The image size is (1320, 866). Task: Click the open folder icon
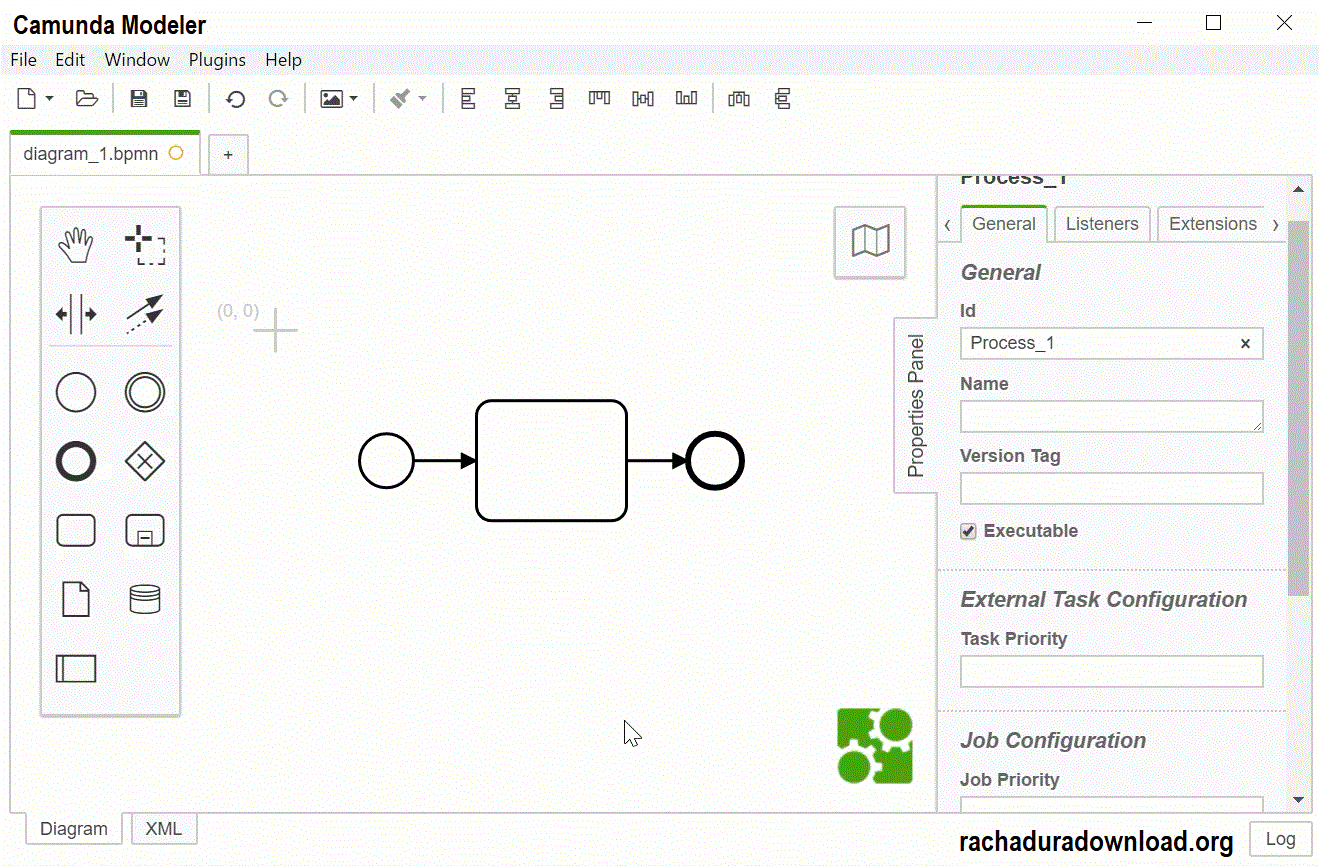click(87, 98)
